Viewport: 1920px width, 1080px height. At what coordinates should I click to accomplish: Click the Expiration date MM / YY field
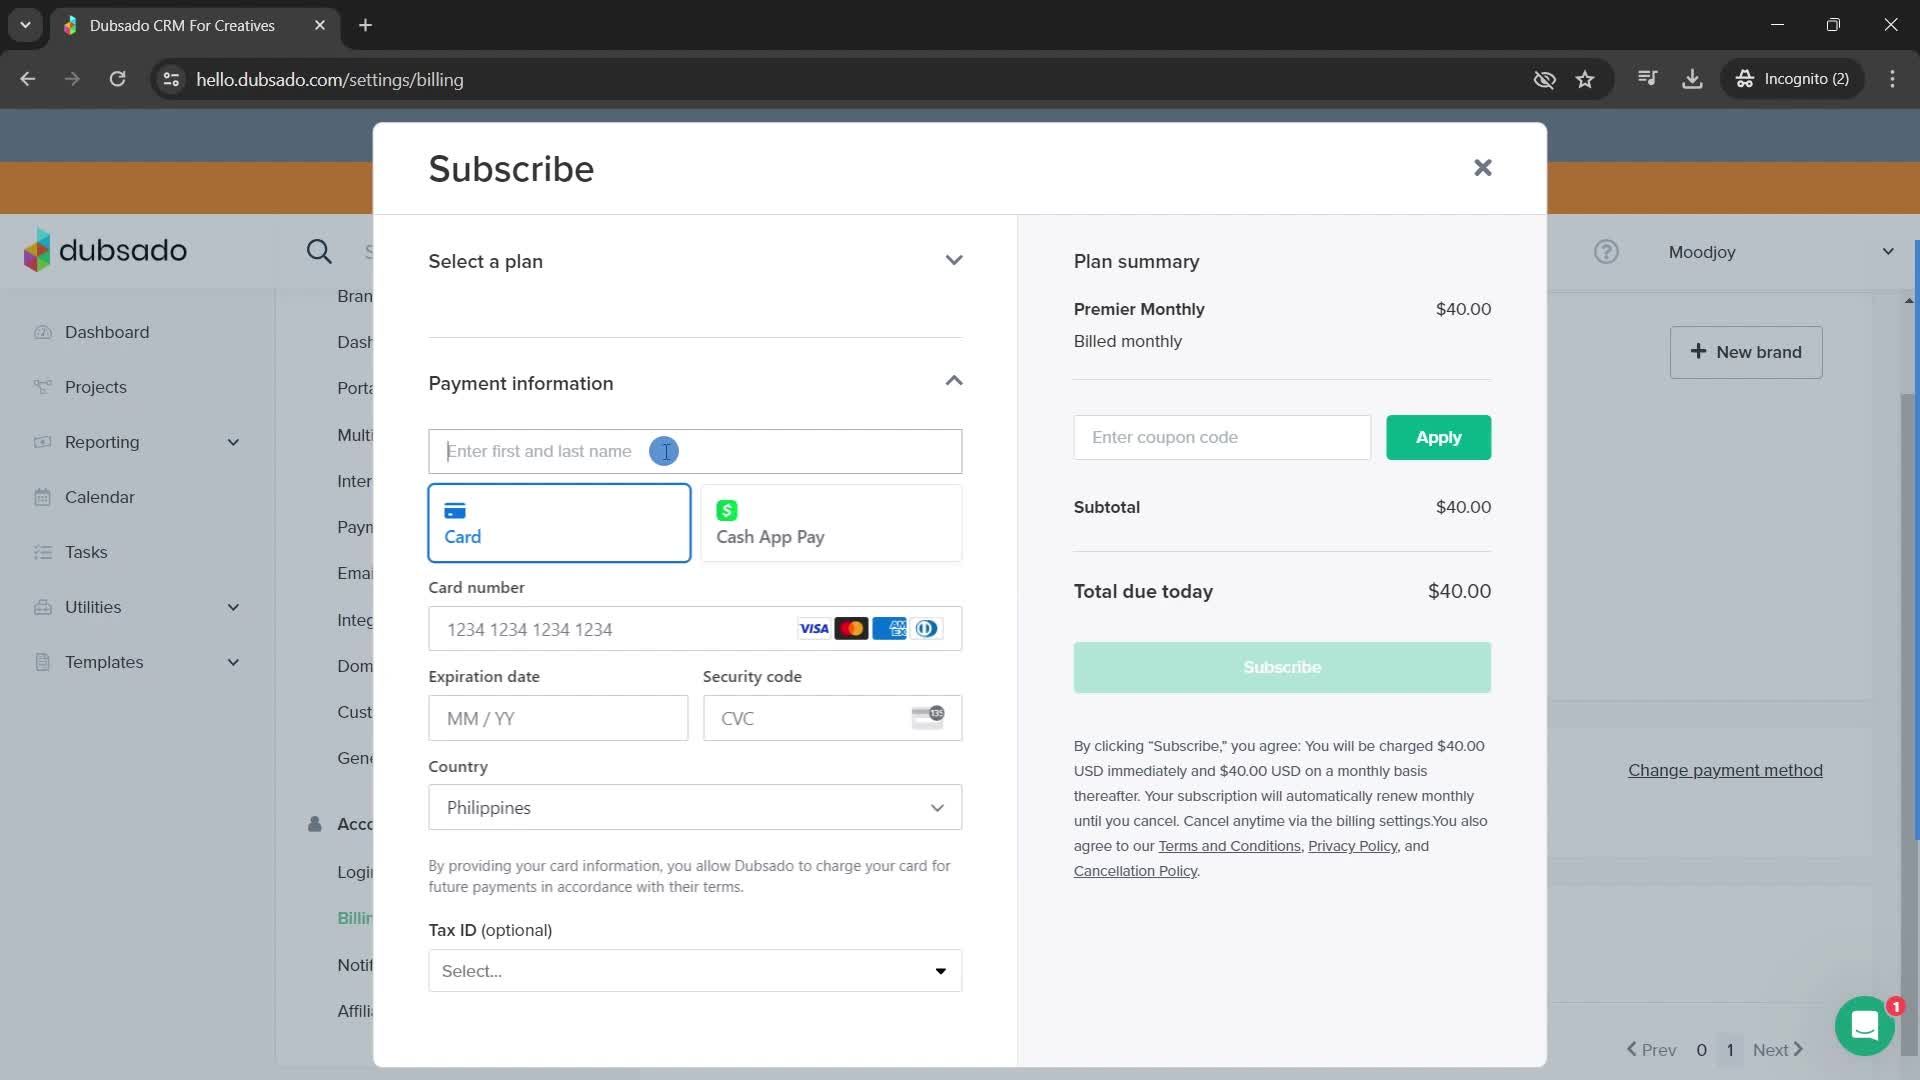point(558,718)
